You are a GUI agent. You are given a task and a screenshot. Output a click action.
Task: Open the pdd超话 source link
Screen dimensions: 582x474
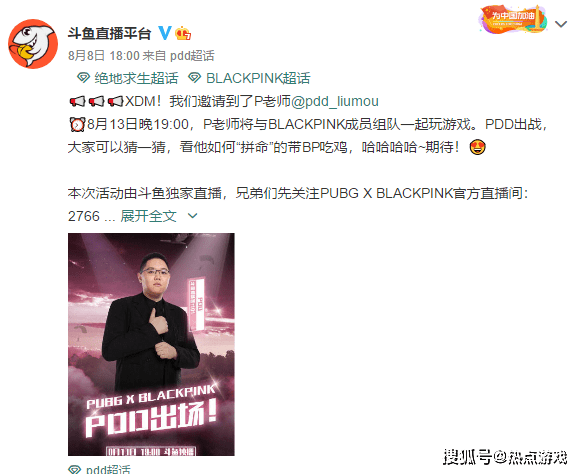192,56
